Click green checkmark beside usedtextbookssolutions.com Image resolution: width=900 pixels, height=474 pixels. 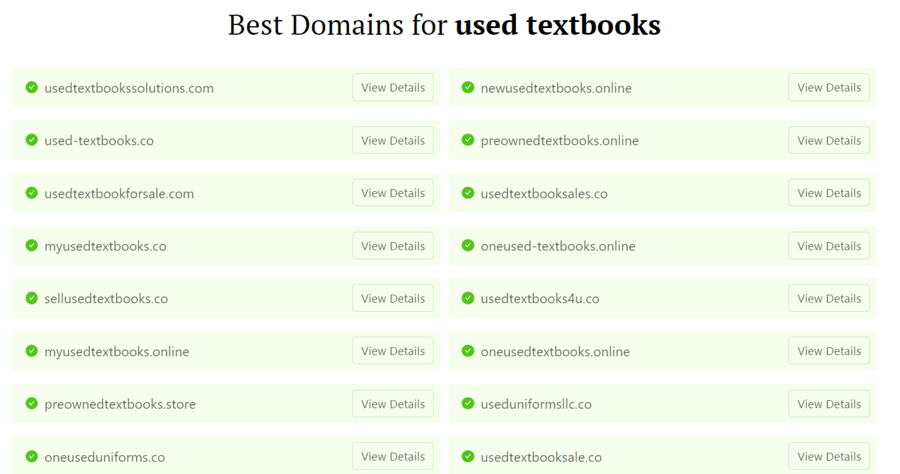coord(32,88)
